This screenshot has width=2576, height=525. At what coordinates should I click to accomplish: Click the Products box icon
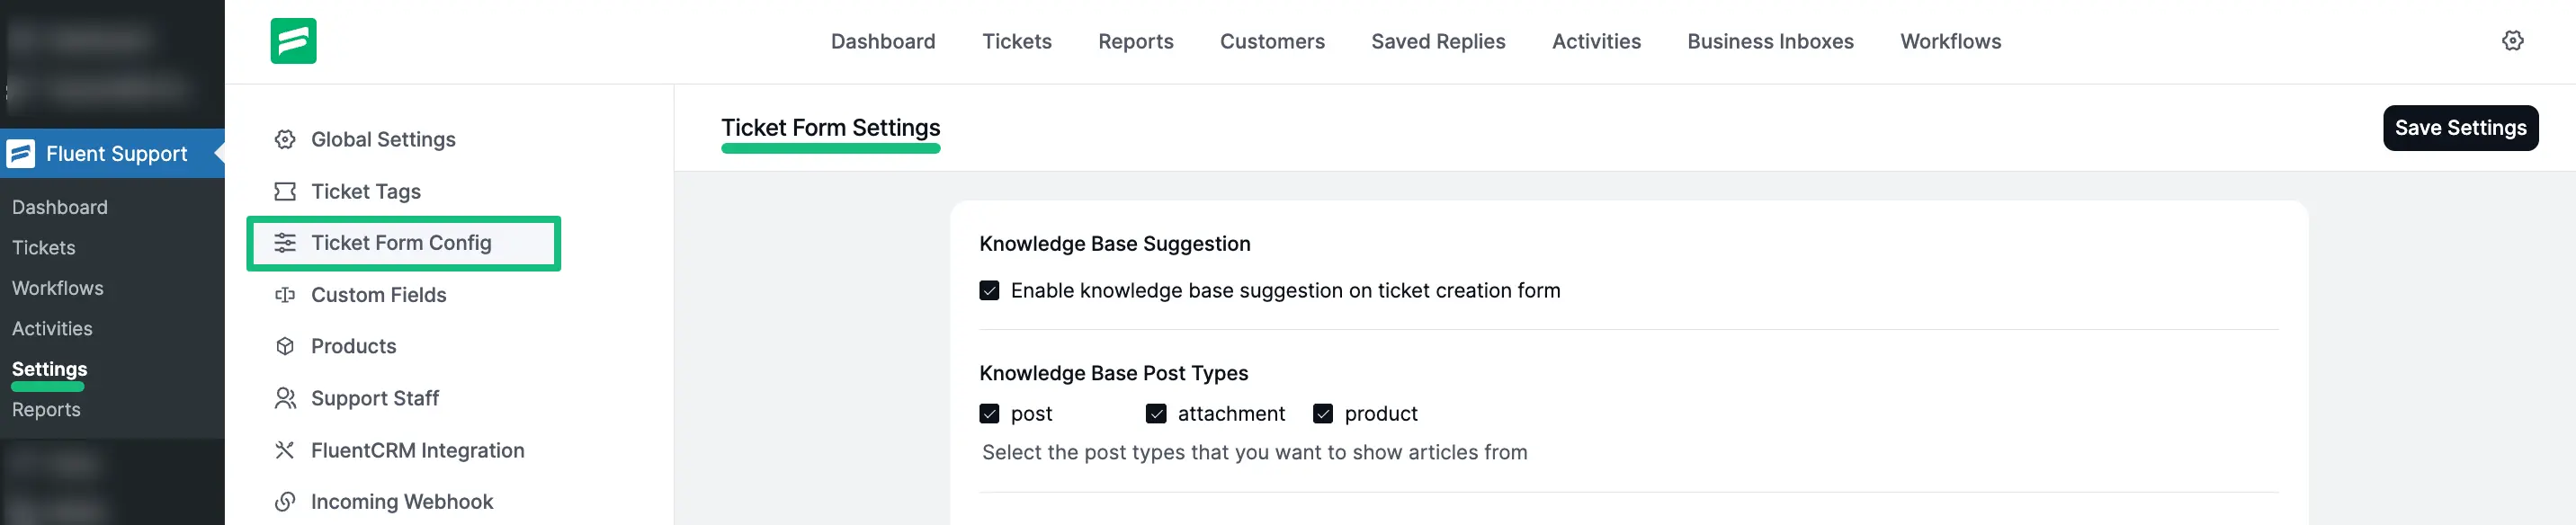tap(285, 346)
